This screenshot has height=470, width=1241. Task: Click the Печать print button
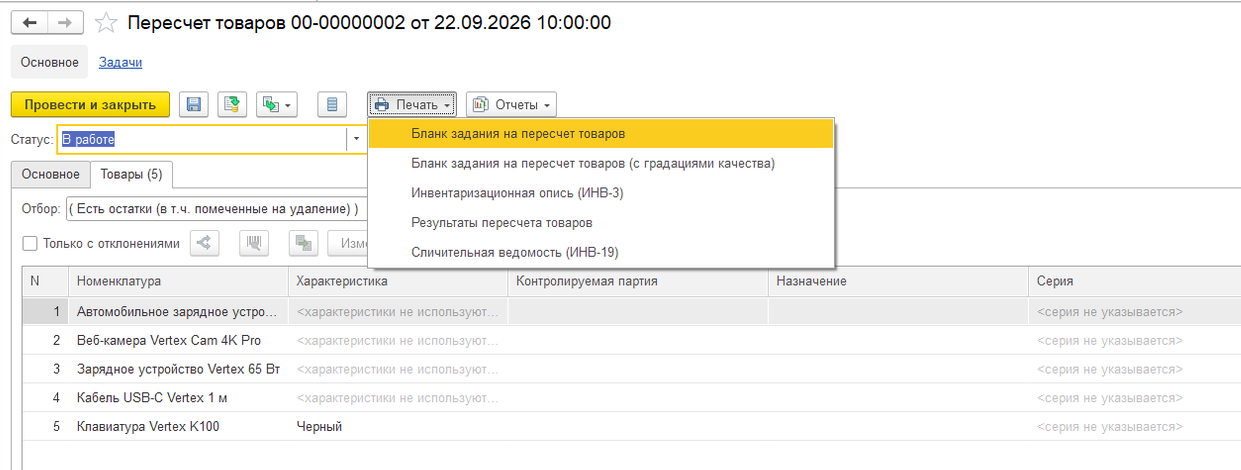[x=412, y=104]
